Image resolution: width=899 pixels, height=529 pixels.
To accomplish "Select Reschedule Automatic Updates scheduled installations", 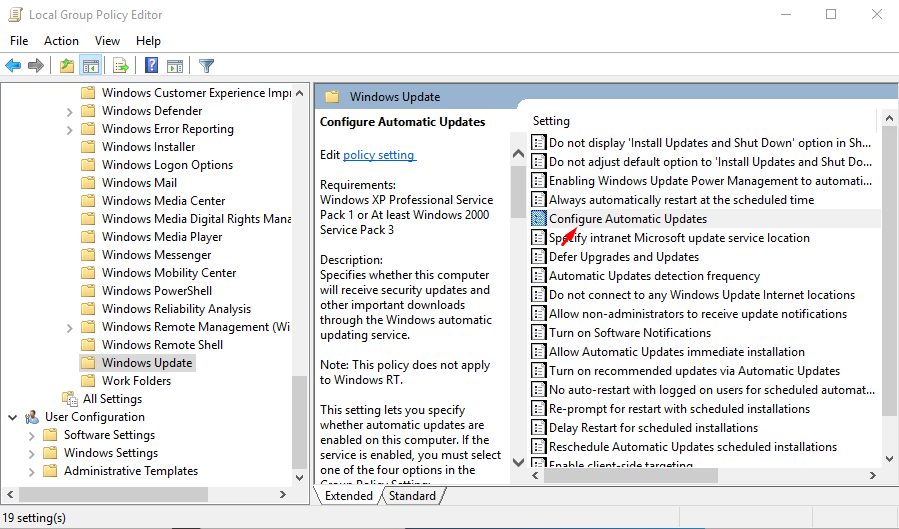I will click(x=693, y=446).
